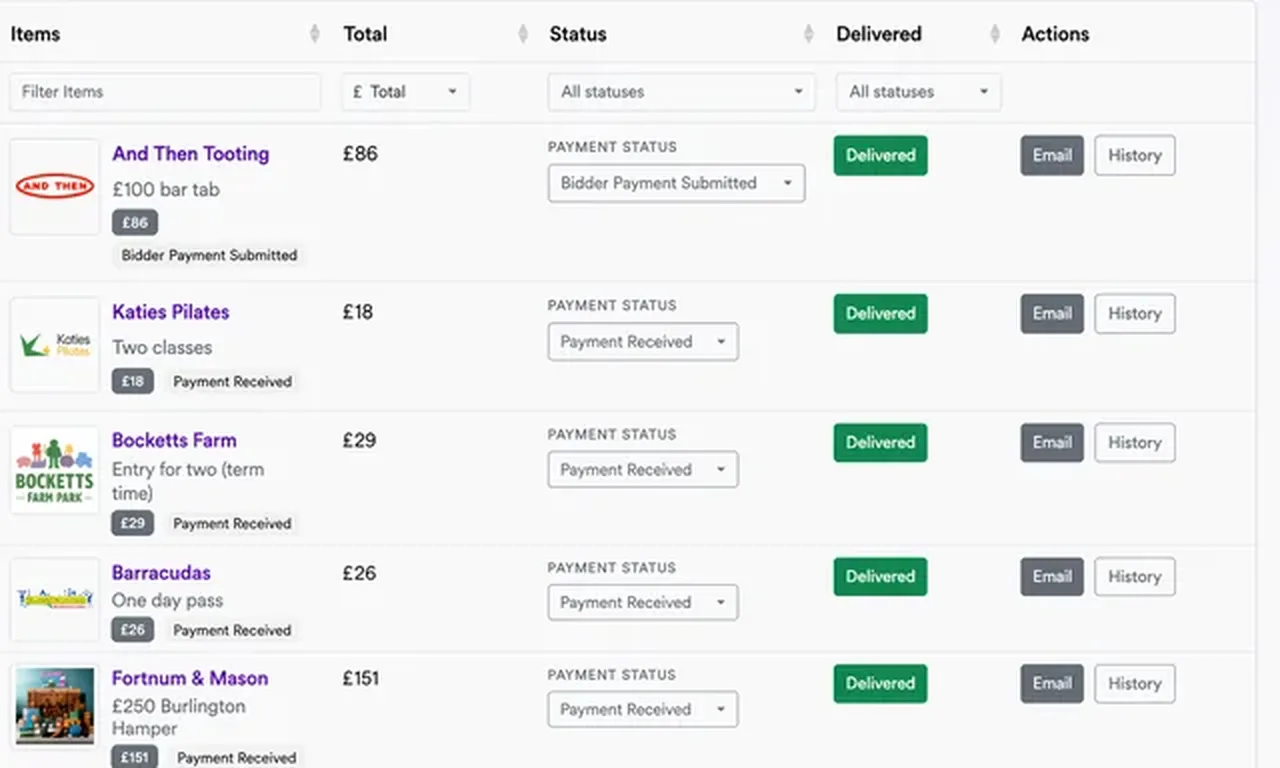Open payment status dropdown for And Then Tooting
The height and width of the screenshot is (768, 1280).
(676, 183)
